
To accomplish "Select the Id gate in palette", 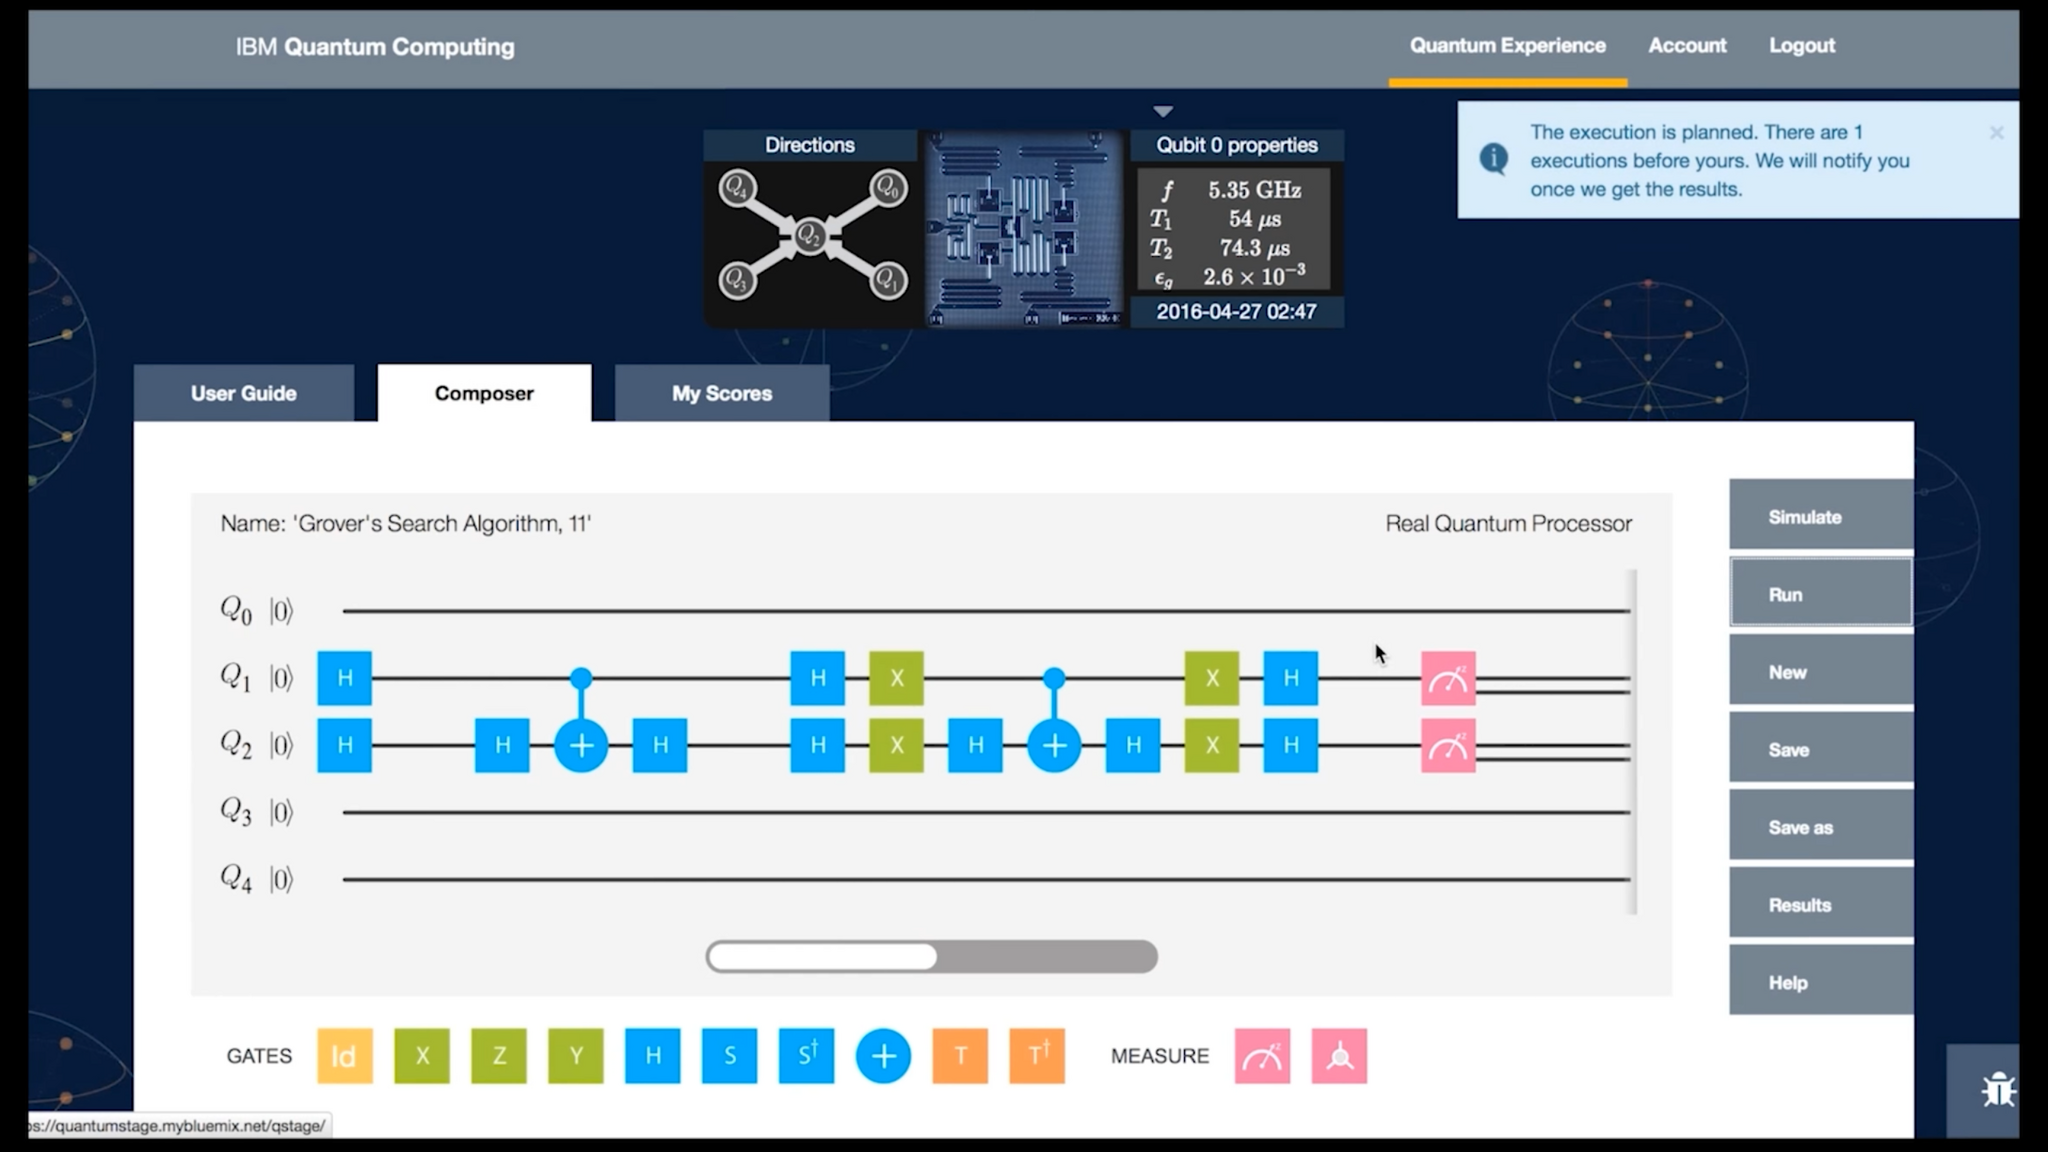I will pos(345,1056).
